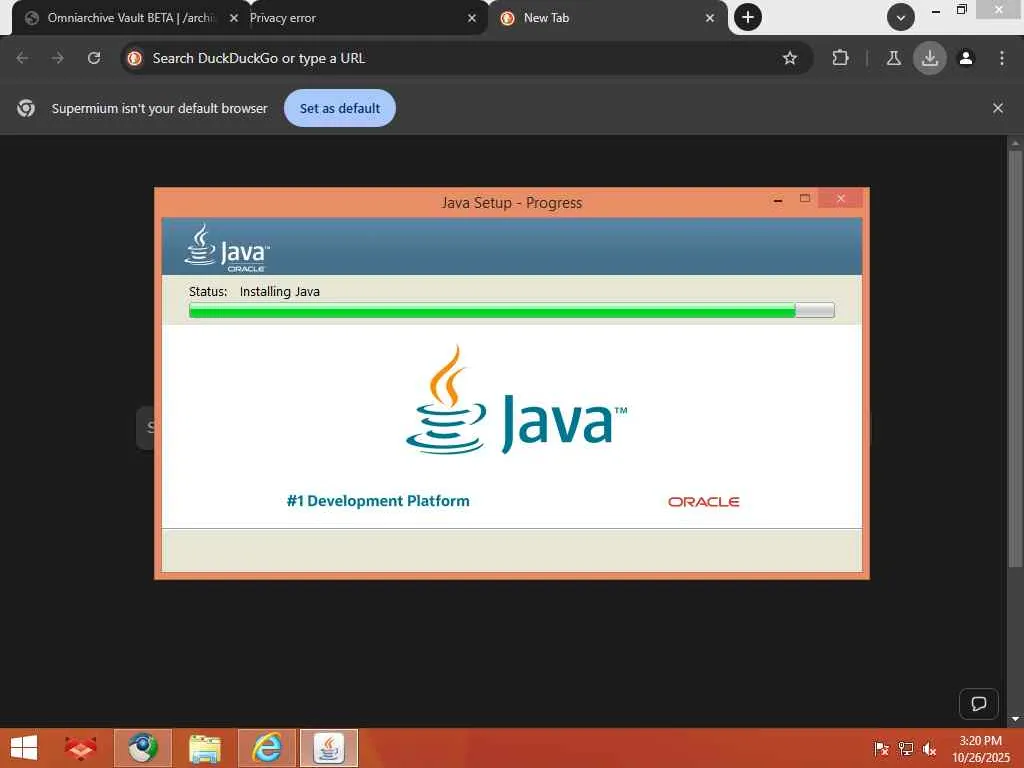
Task: Open Internet Explorer from taskbar
Action: point(266,748)
